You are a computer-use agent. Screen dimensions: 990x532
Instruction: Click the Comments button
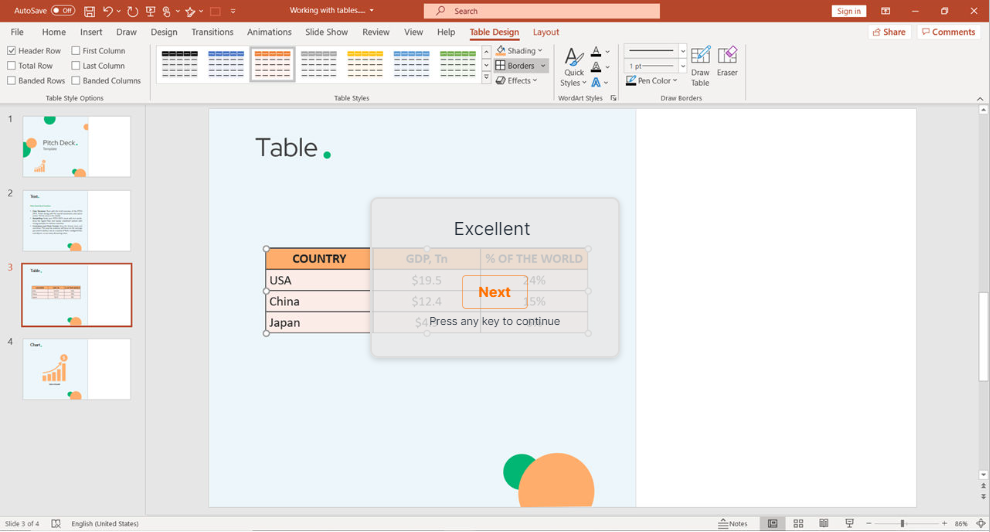(949, 32)
